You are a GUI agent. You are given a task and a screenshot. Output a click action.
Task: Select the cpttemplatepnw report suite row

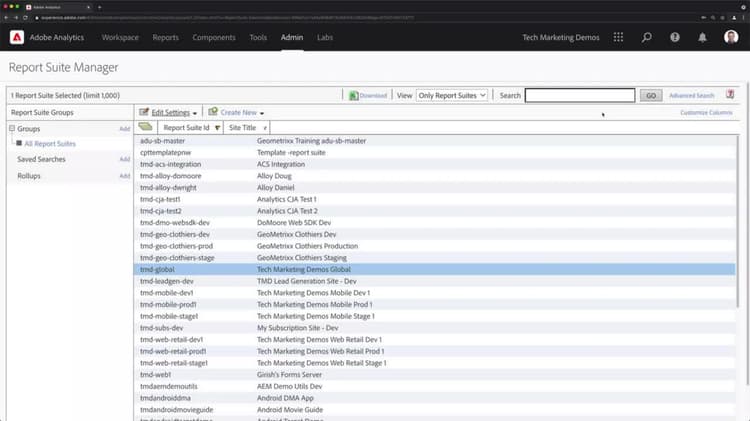click(x=434, y=152)
